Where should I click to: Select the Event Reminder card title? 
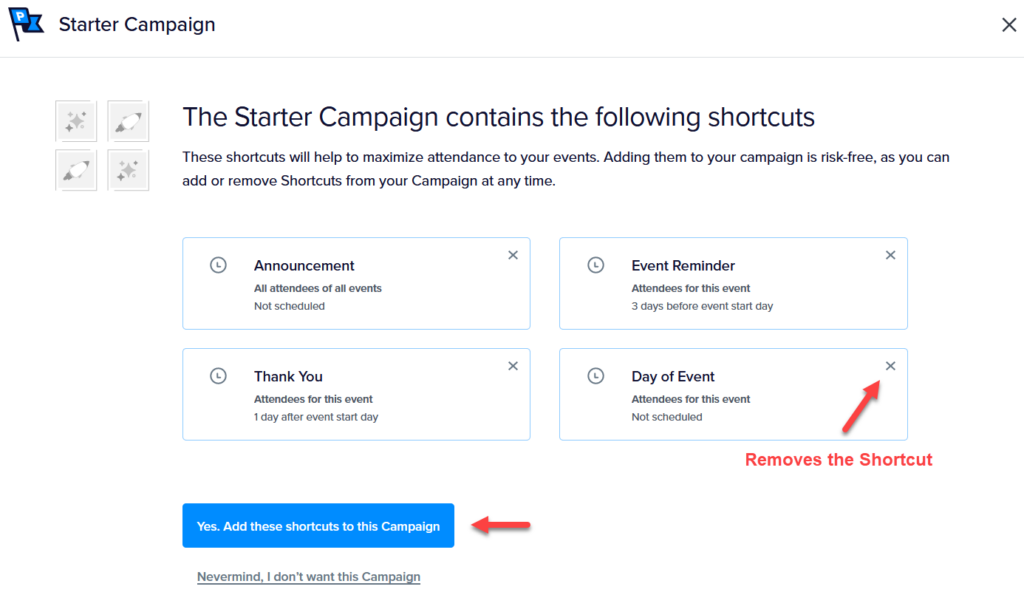pos(683,266)
